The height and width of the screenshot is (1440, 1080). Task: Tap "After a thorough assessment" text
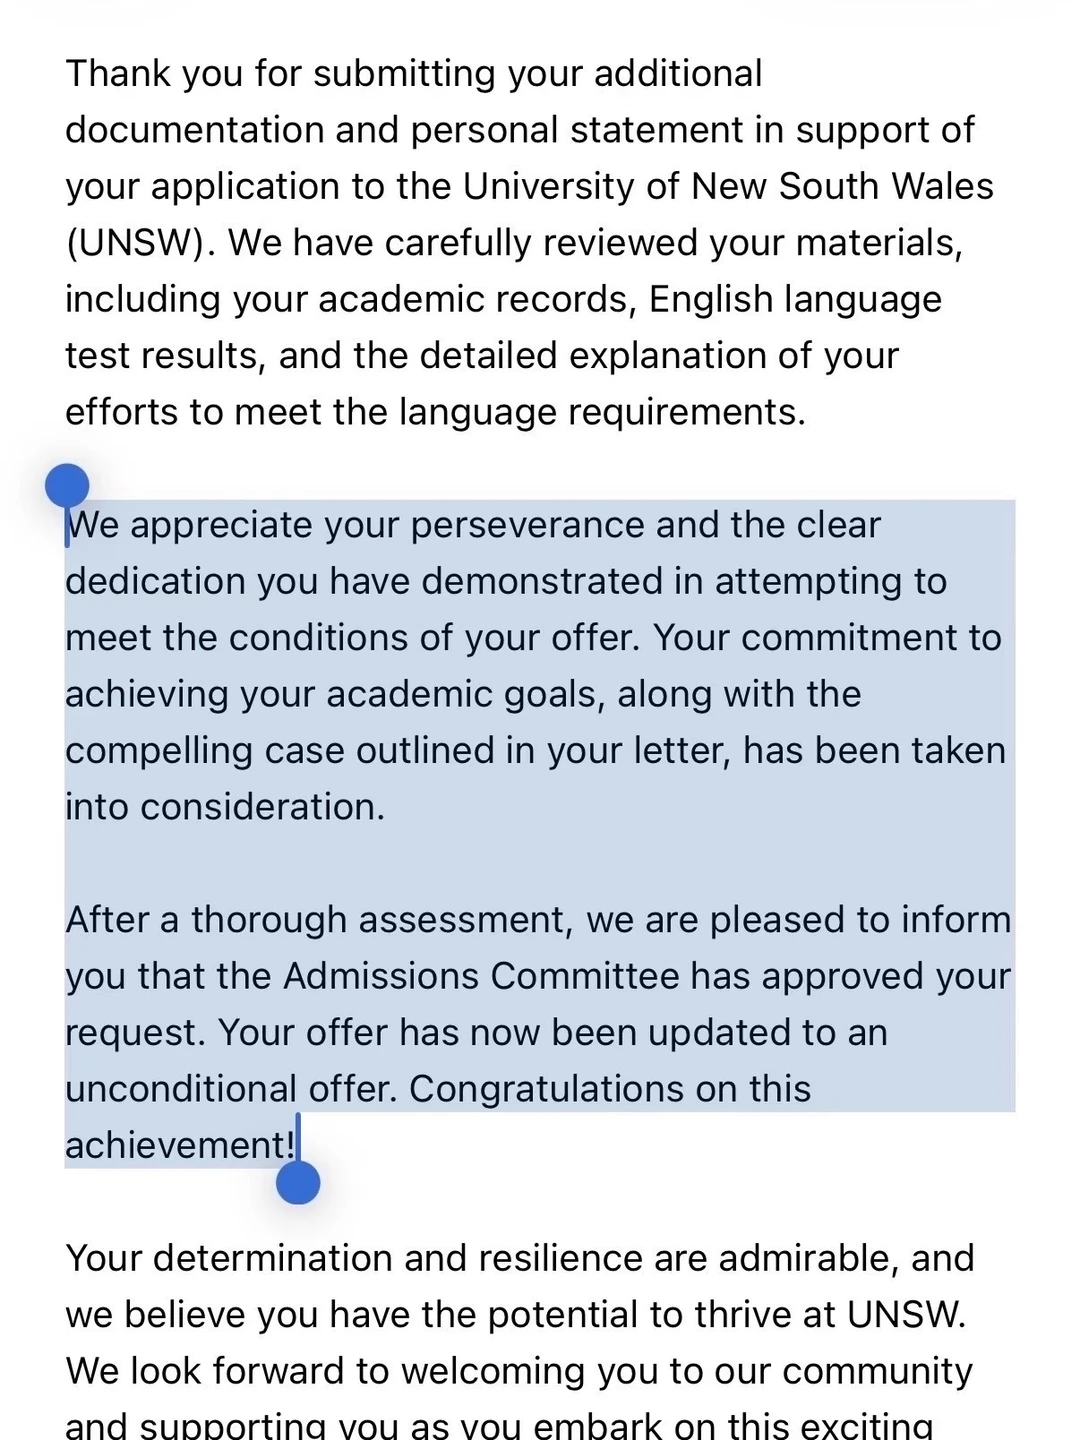[x=319, y=920]
